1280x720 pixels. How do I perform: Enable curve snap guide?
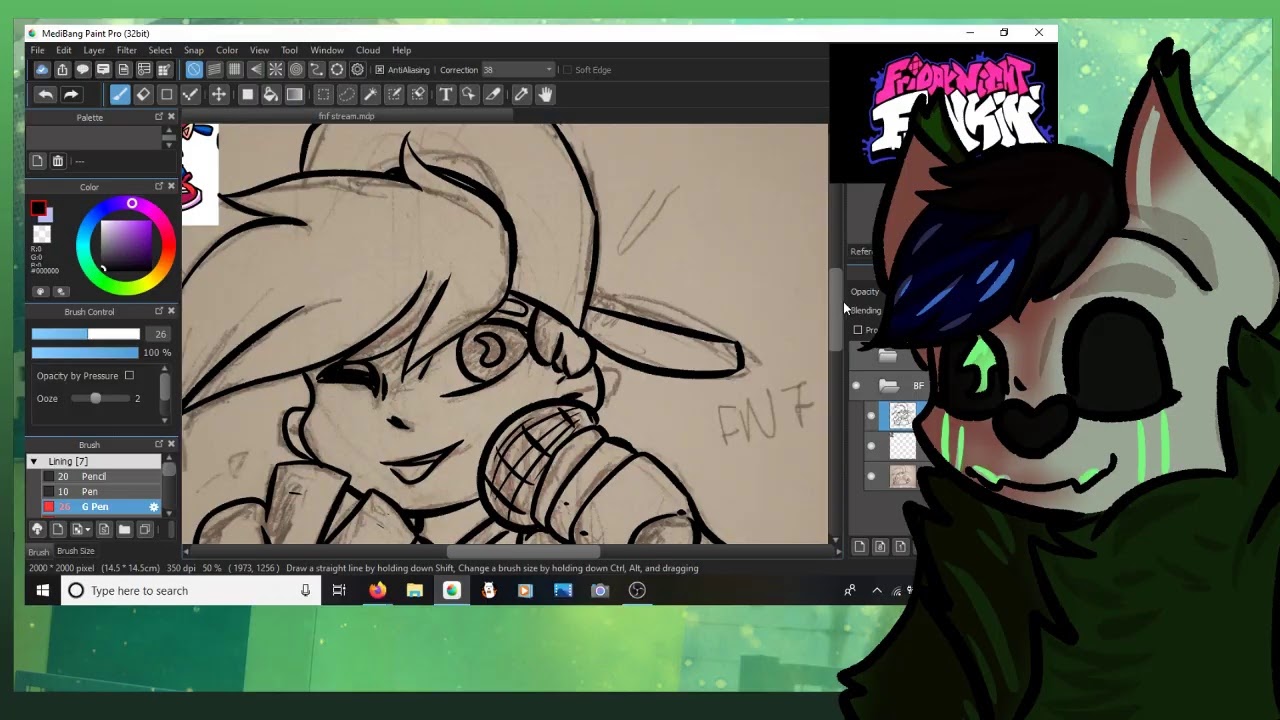click(x=316, y=70)
